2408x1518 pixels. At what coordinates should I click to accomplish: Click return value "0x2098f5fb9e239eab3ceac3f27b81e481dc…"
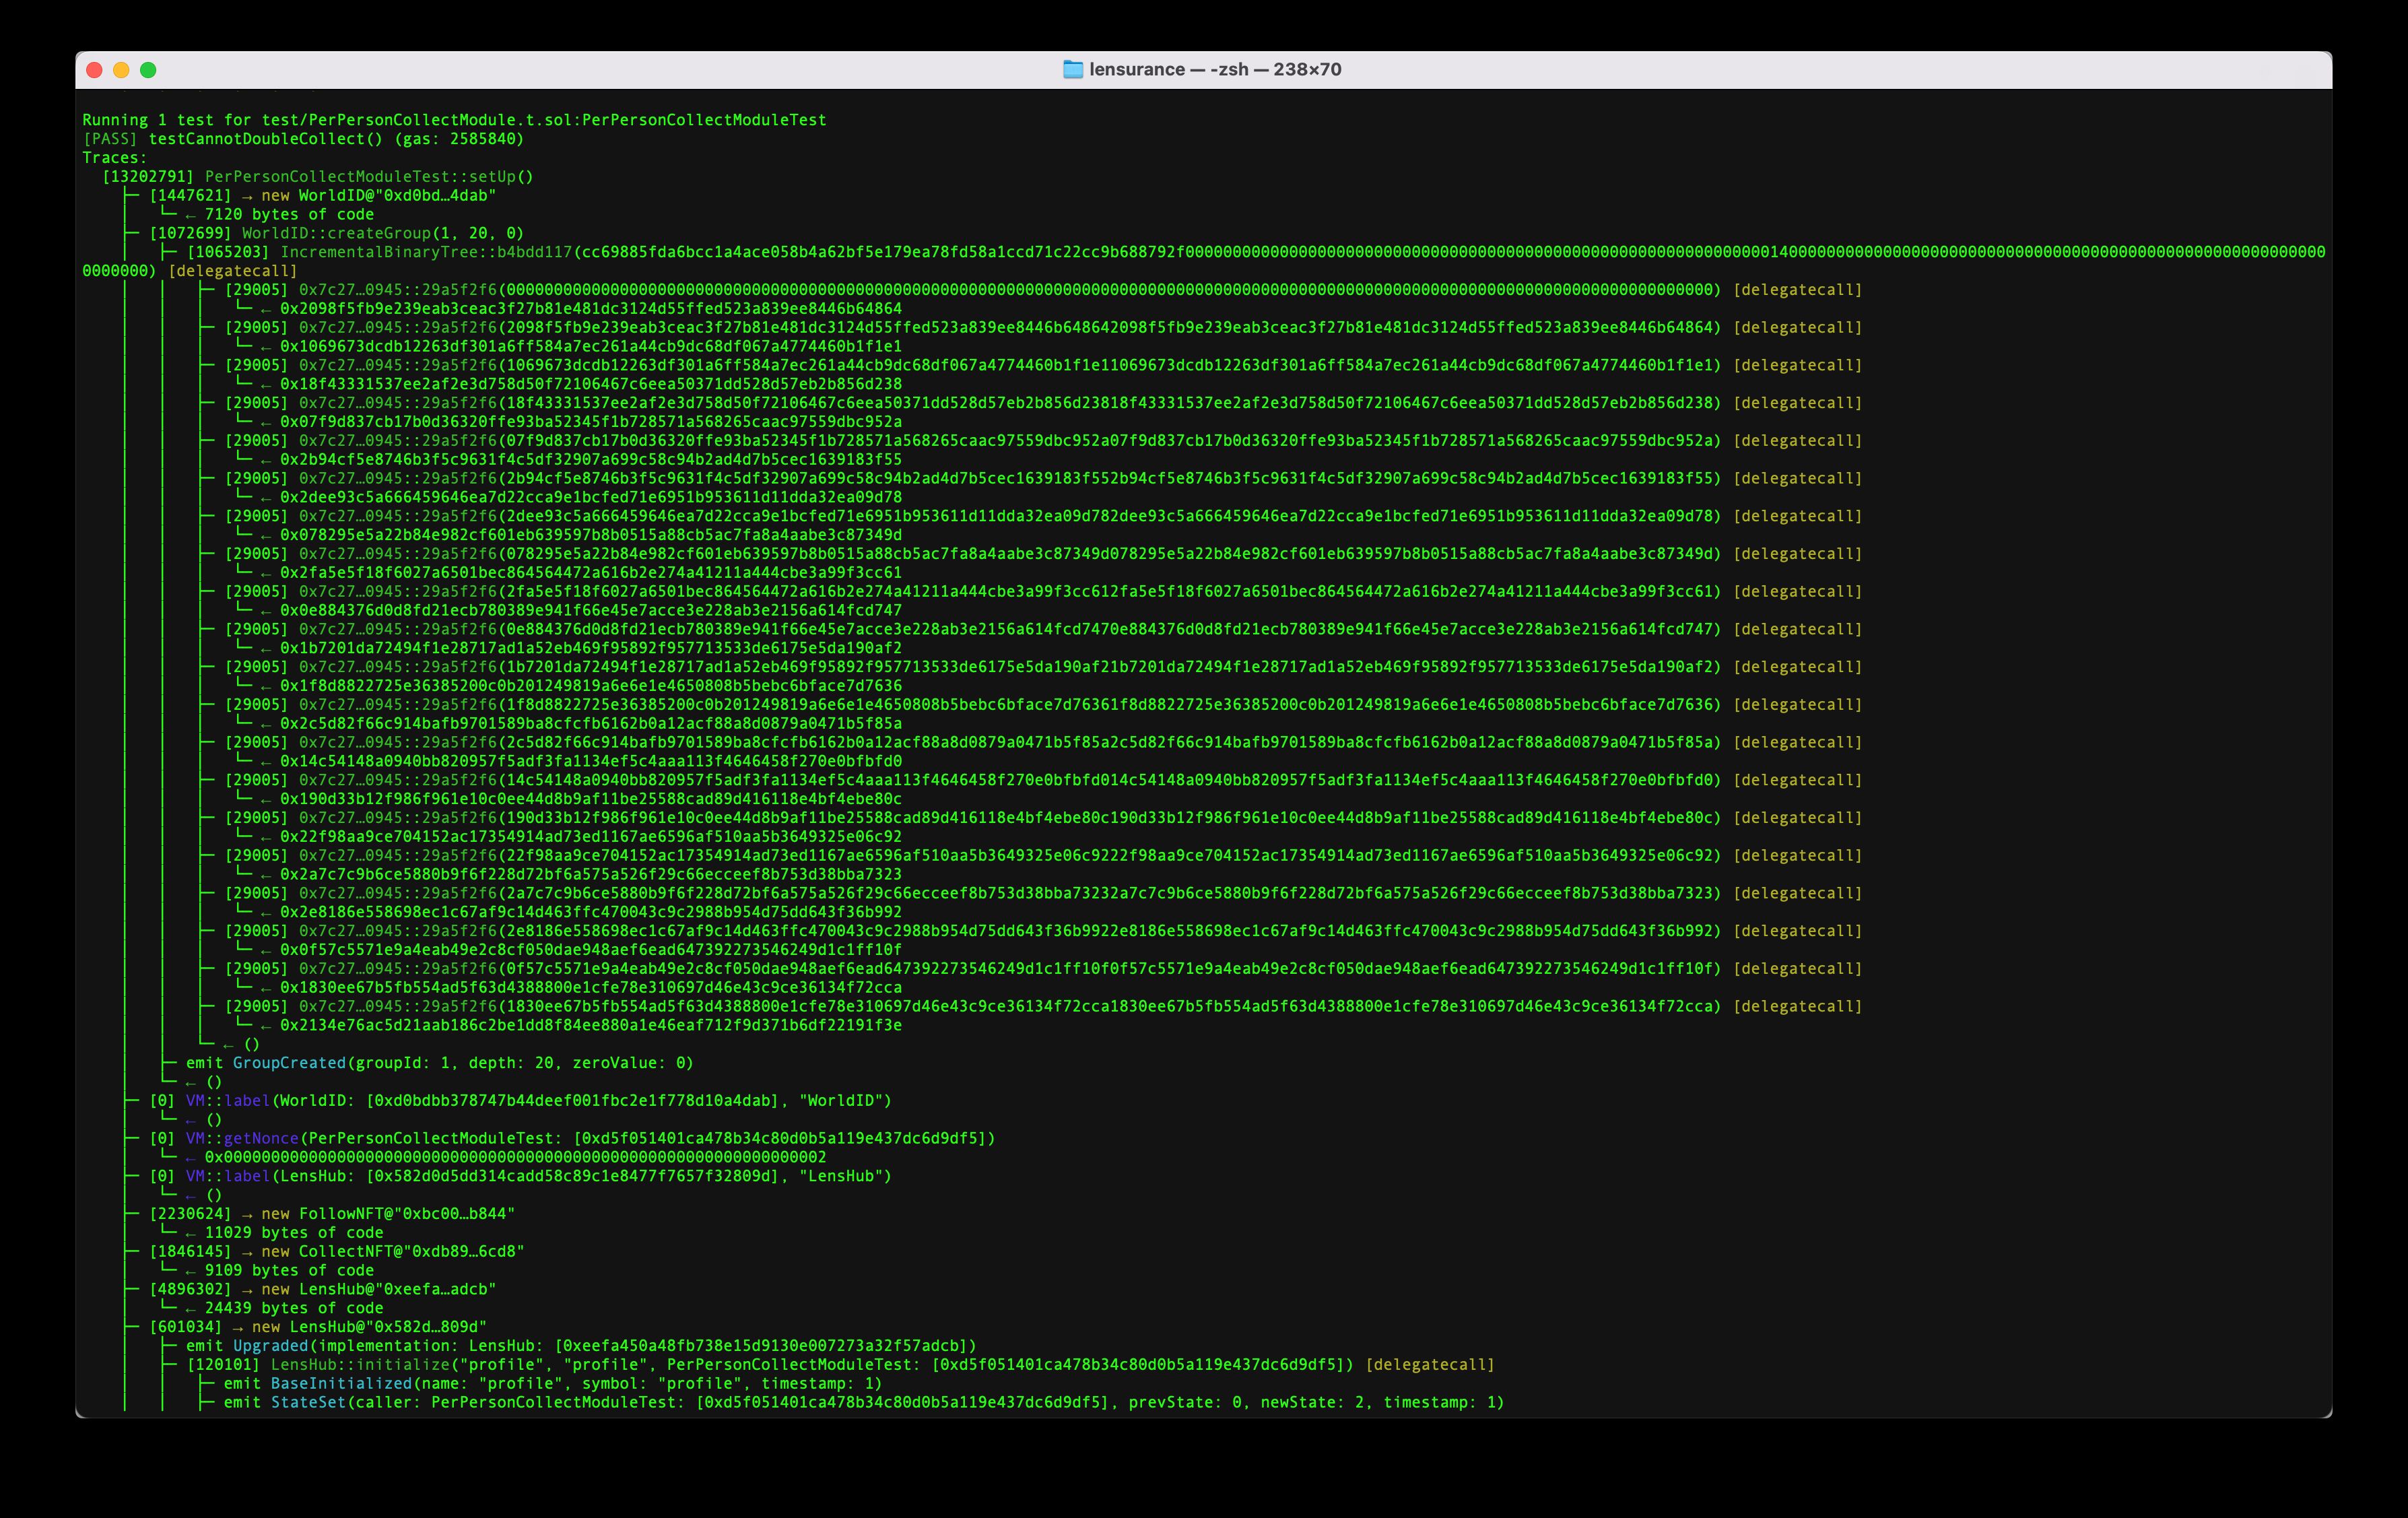coord(591,309)
